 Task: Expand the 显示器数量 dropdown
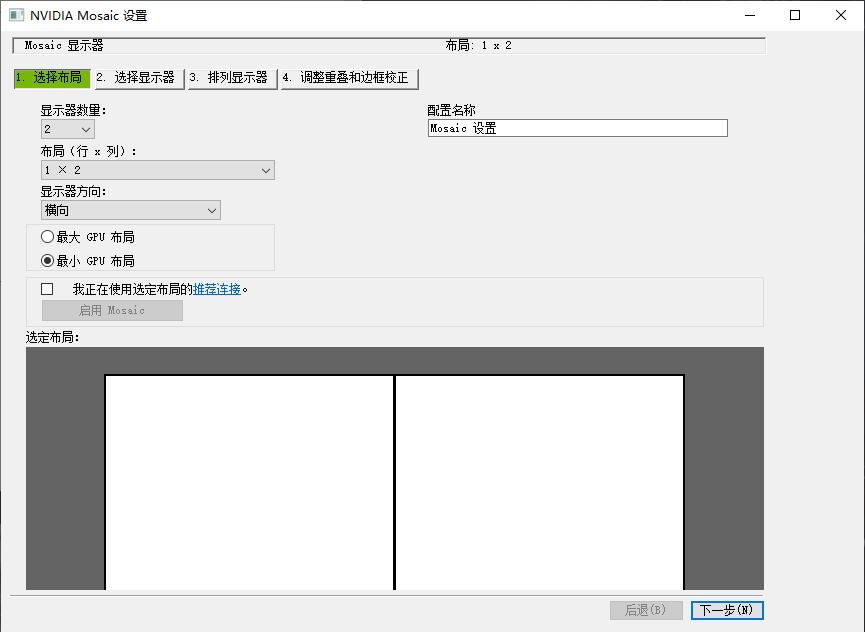[x=68, y=129]
